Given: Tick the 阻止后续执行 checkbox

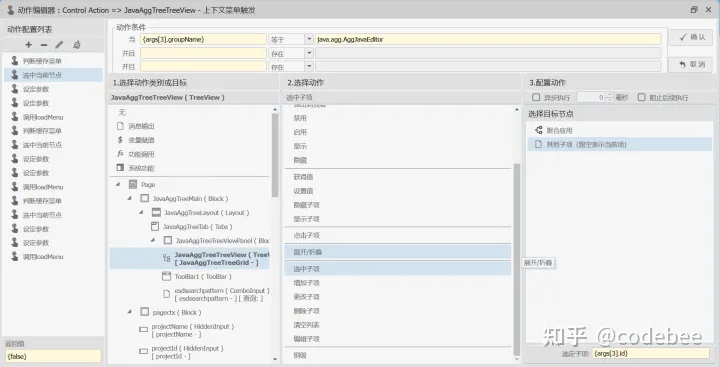Looking at the screenshot, I should [x=641, y=97].
